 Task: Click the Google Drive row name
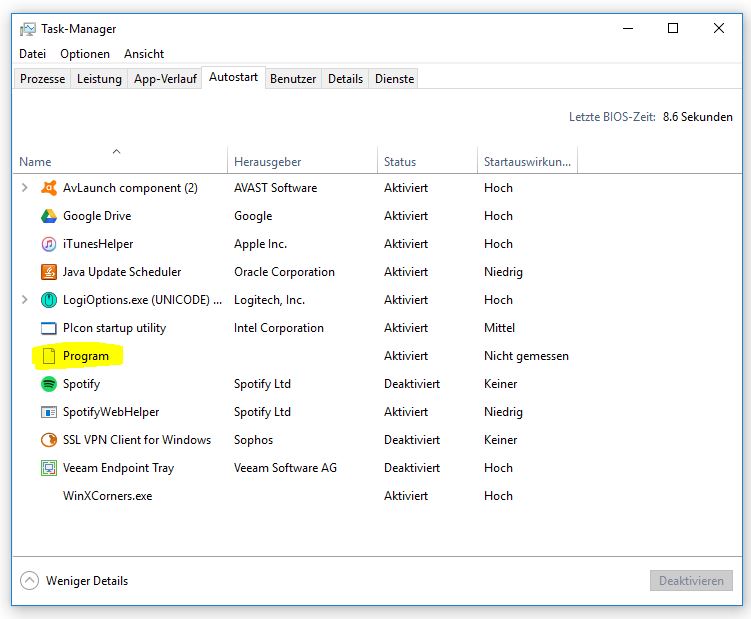pos(97,216)
